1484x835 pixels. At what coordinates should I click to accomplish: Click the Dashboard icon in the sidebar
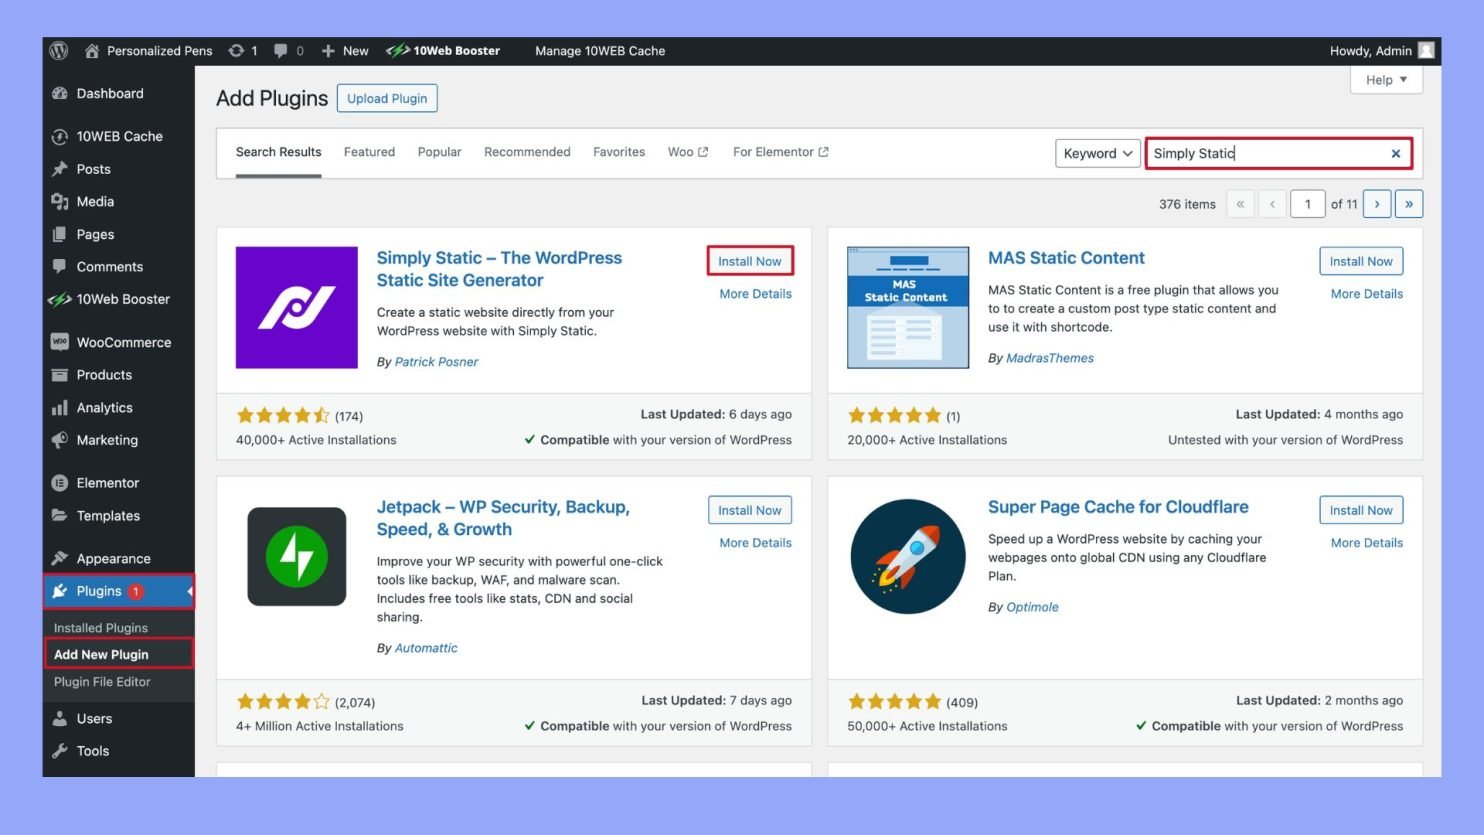61,93
